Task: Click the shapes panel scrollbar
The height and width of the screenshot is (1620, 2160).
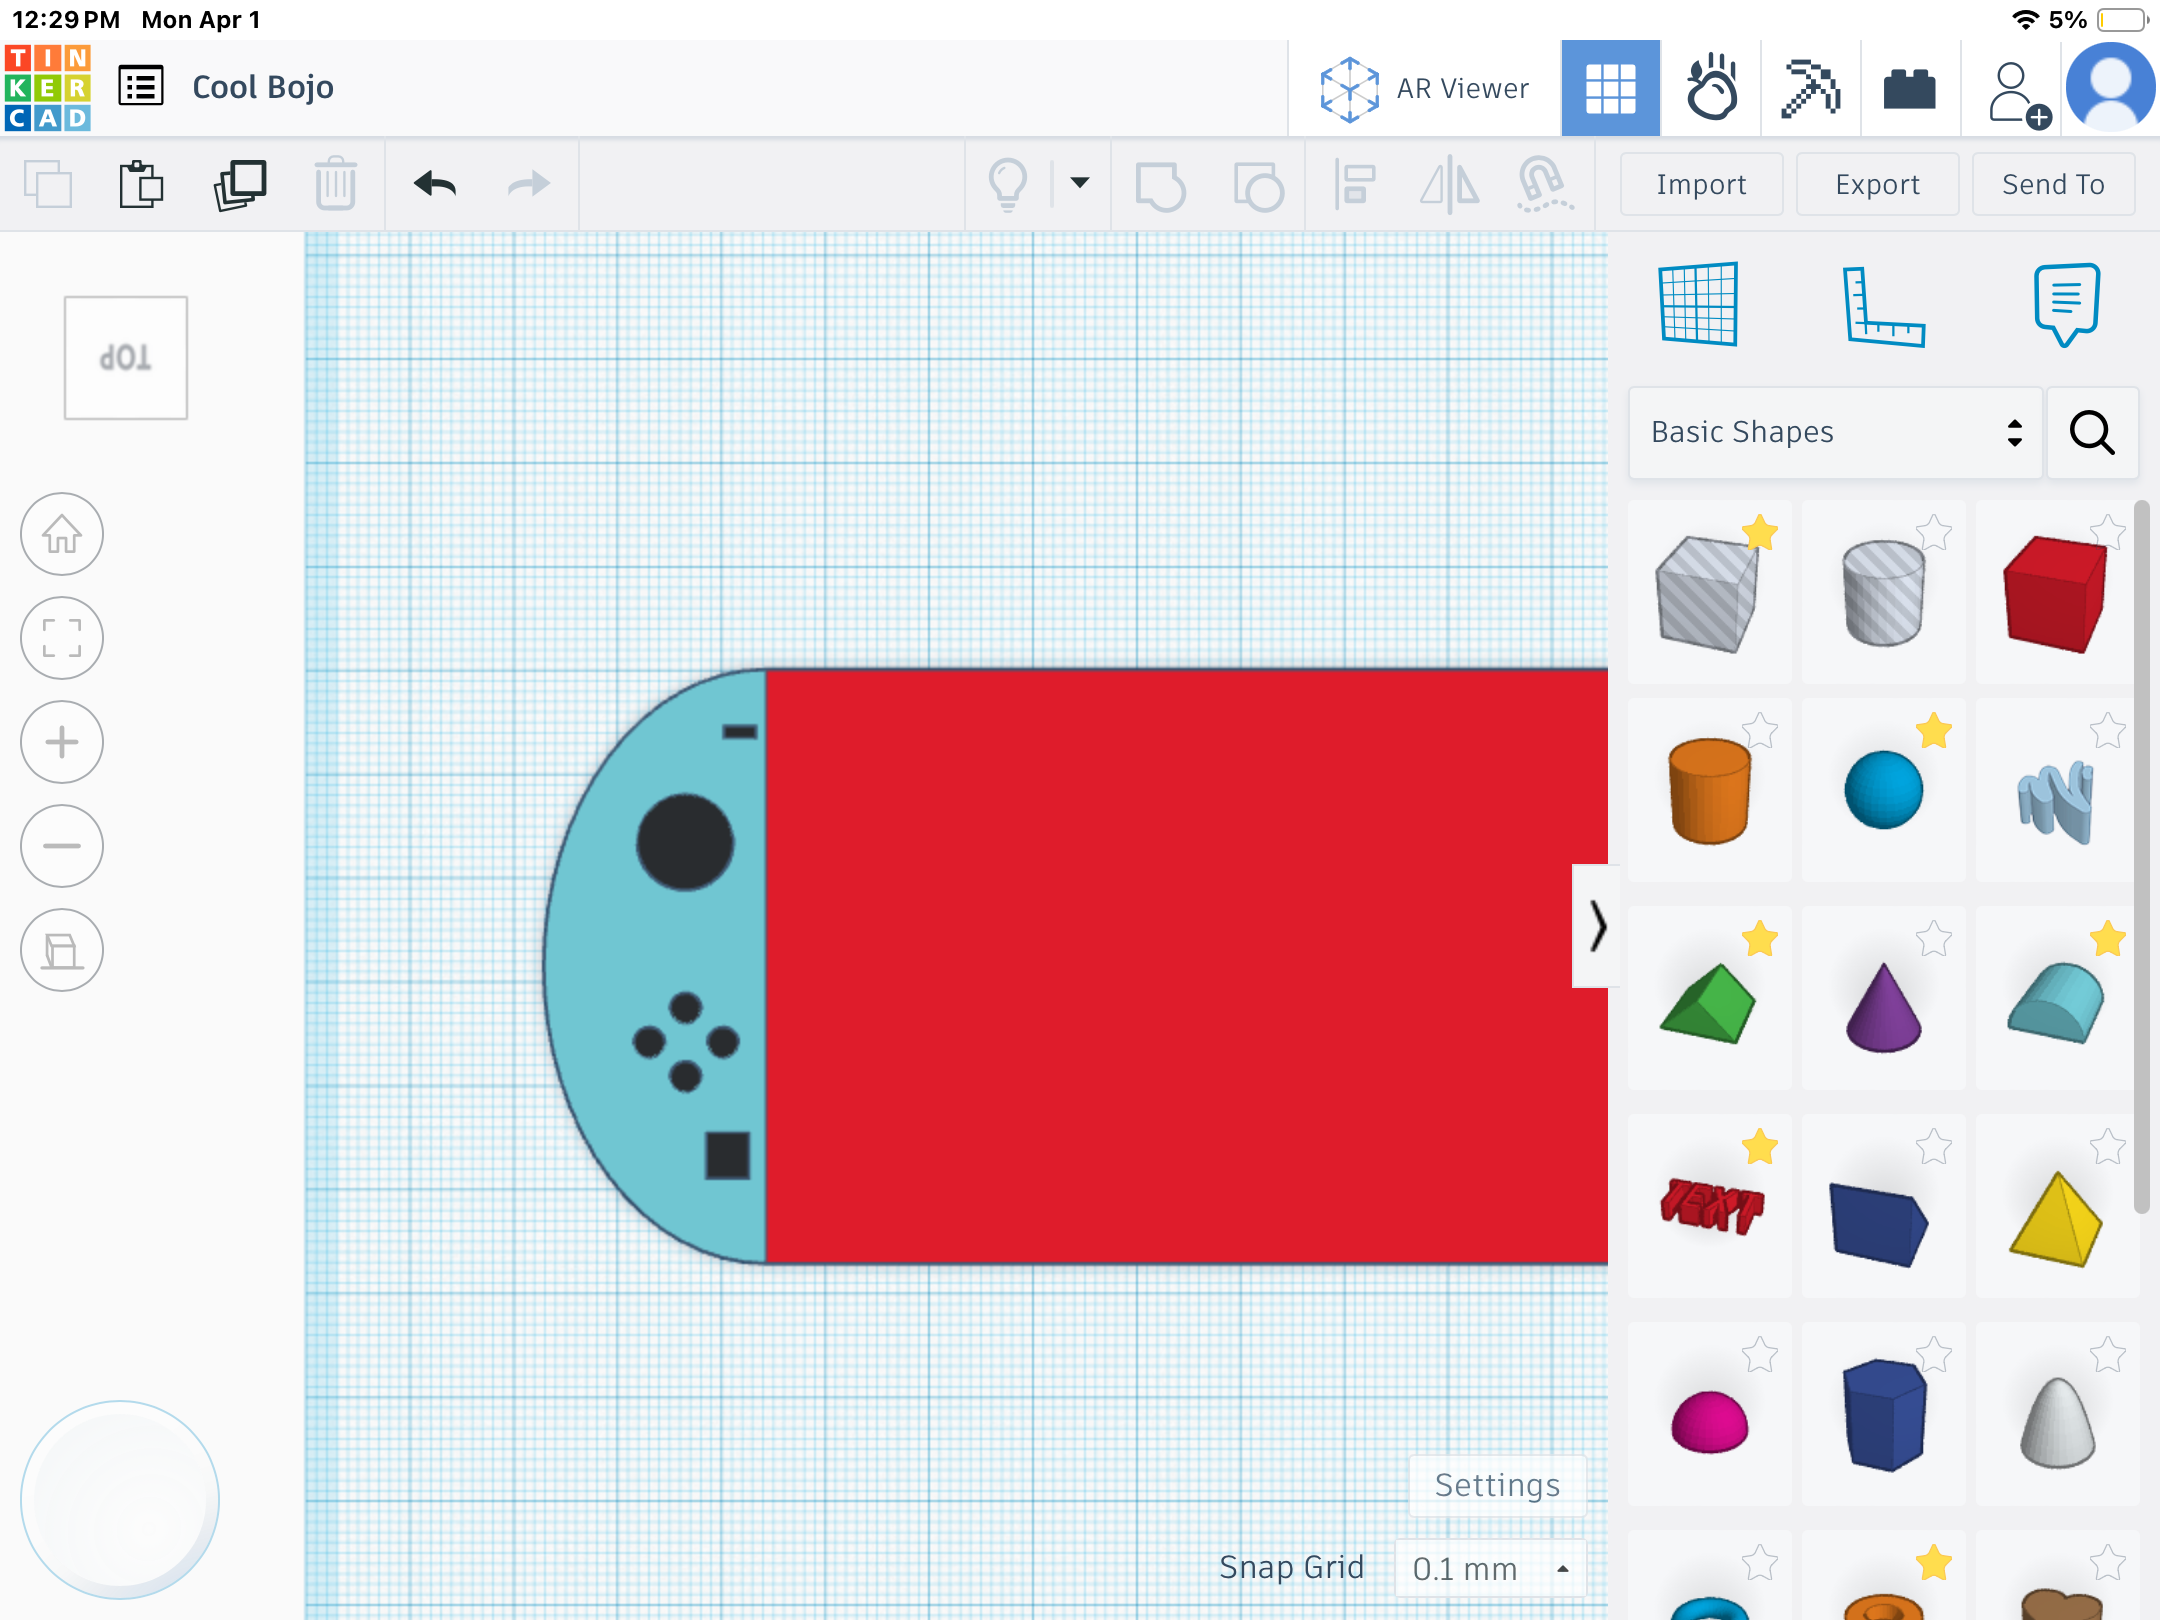Action: (x=2141, y=858)
